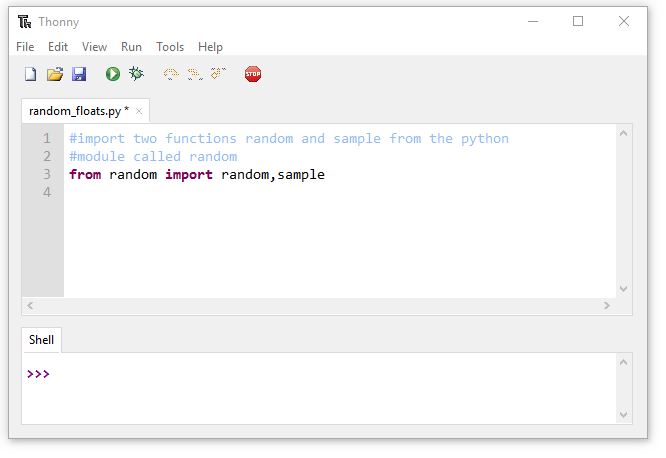Open the Edit menu
Screen dimensions: 666x458
(x=58, y=47)
